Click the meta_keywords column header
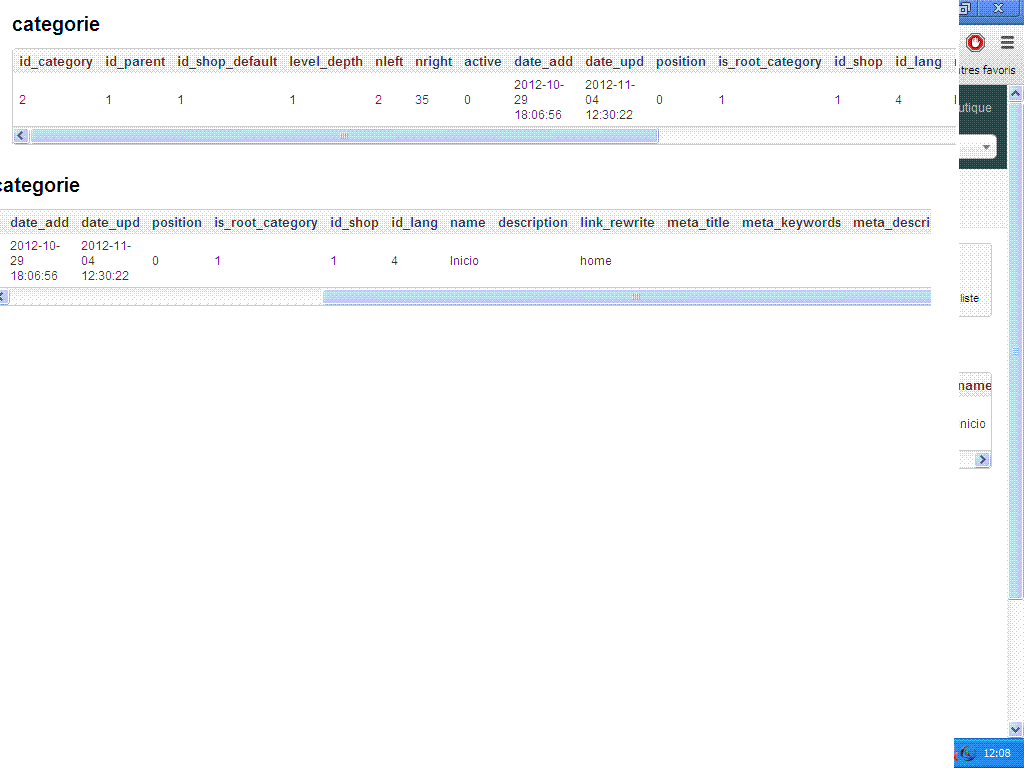The image size is (1024, 768). coord(792,223)
